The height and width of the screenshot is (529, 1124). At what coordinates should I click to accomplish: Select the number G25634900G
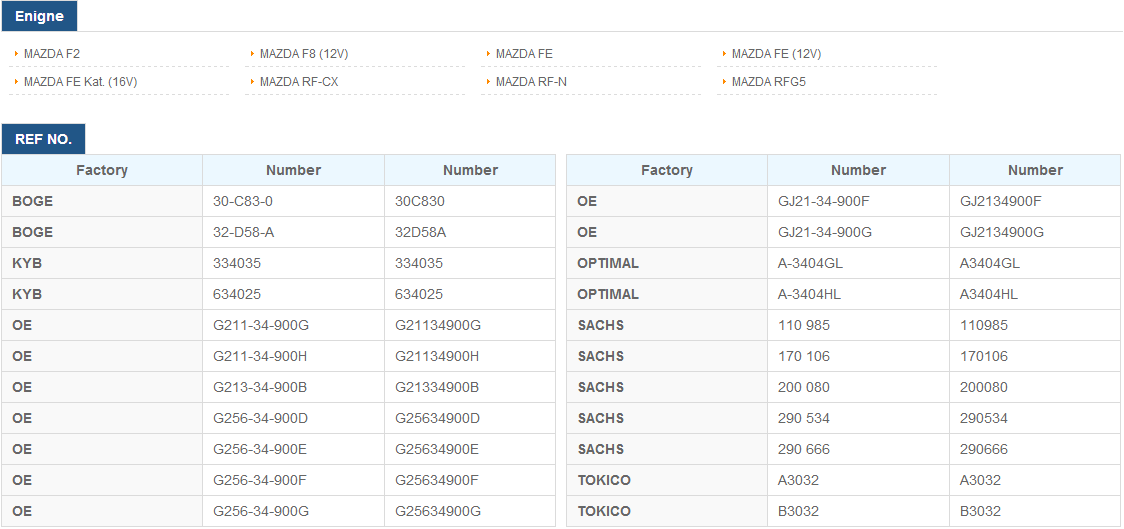click(x=438, y=511)
